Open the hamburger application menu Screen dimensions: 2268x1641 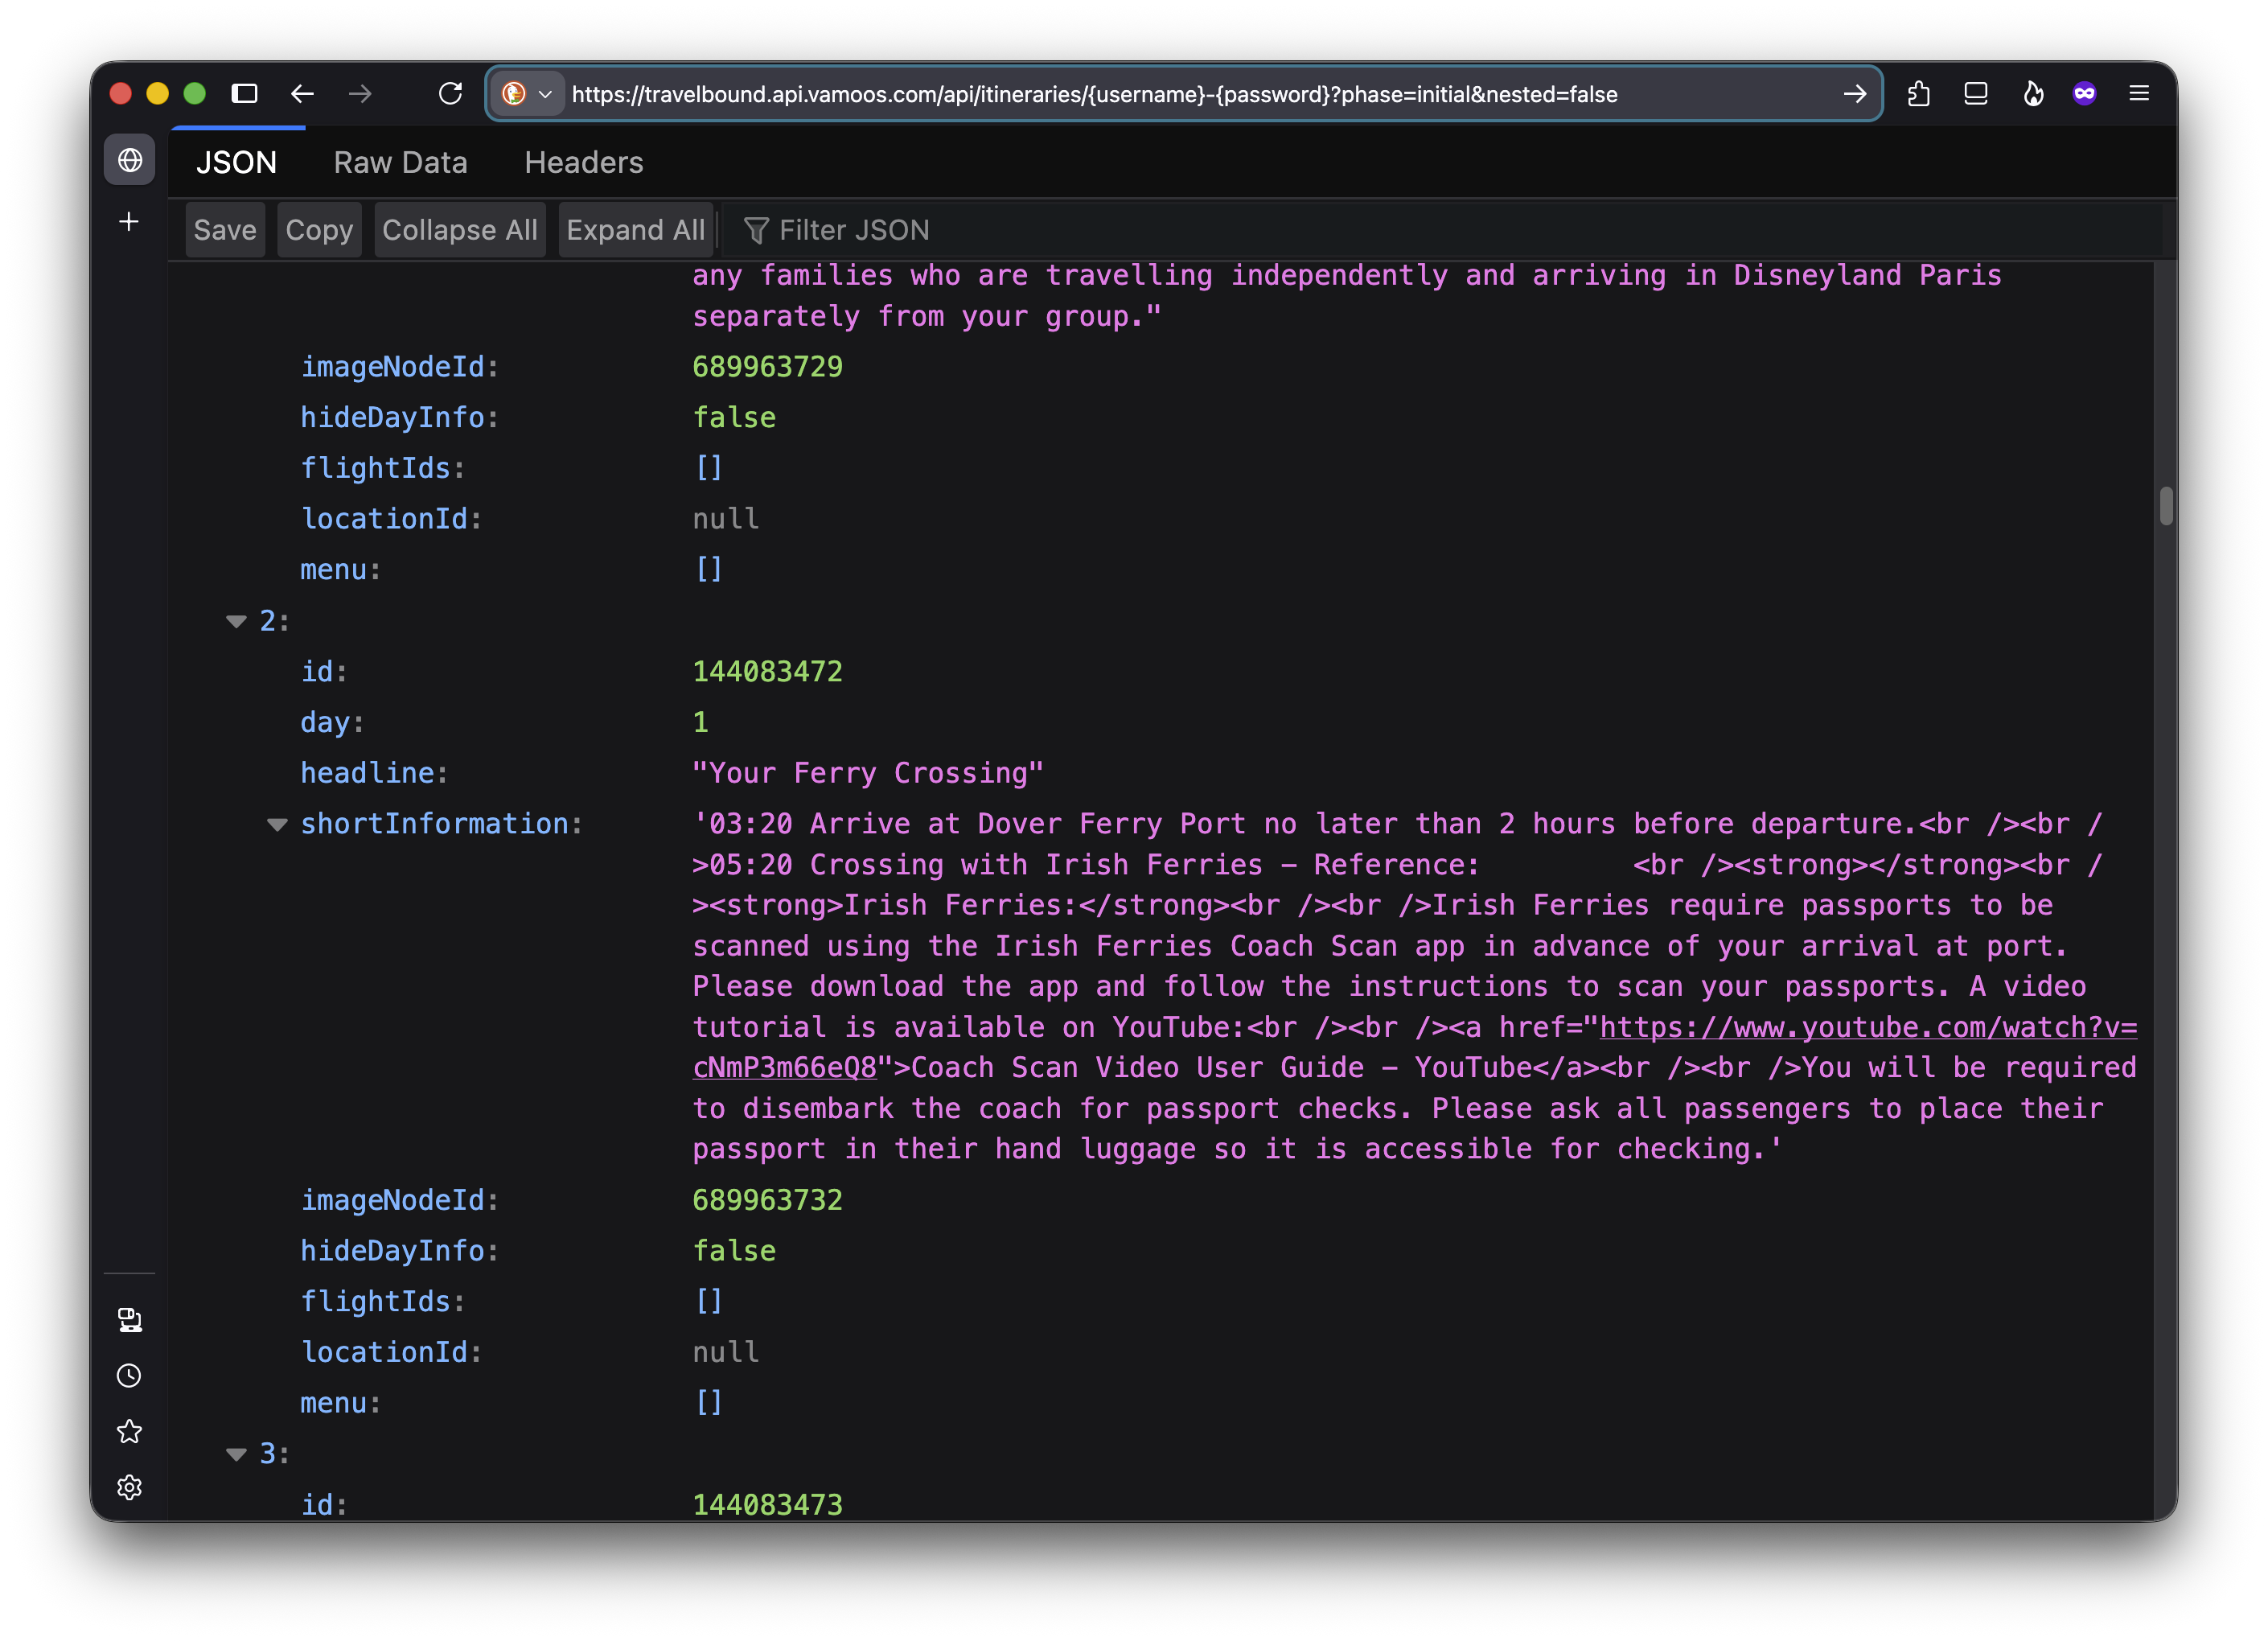pos(2139,94)
